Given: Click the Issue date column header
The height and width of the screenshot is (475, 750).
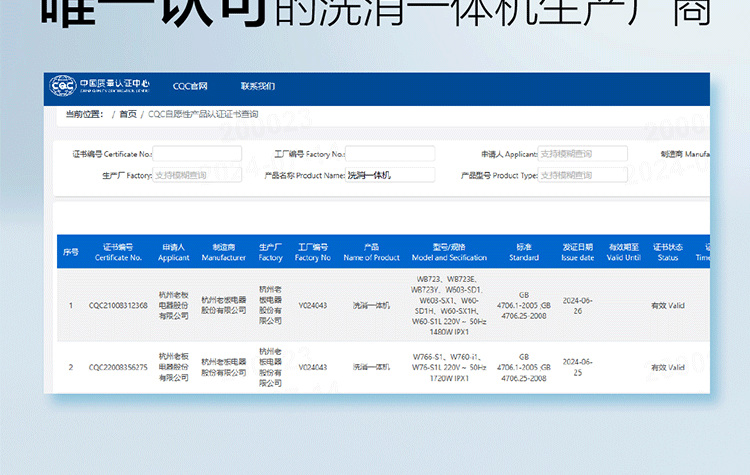Looking at the screenshot, I should click(x=577, y=252).
